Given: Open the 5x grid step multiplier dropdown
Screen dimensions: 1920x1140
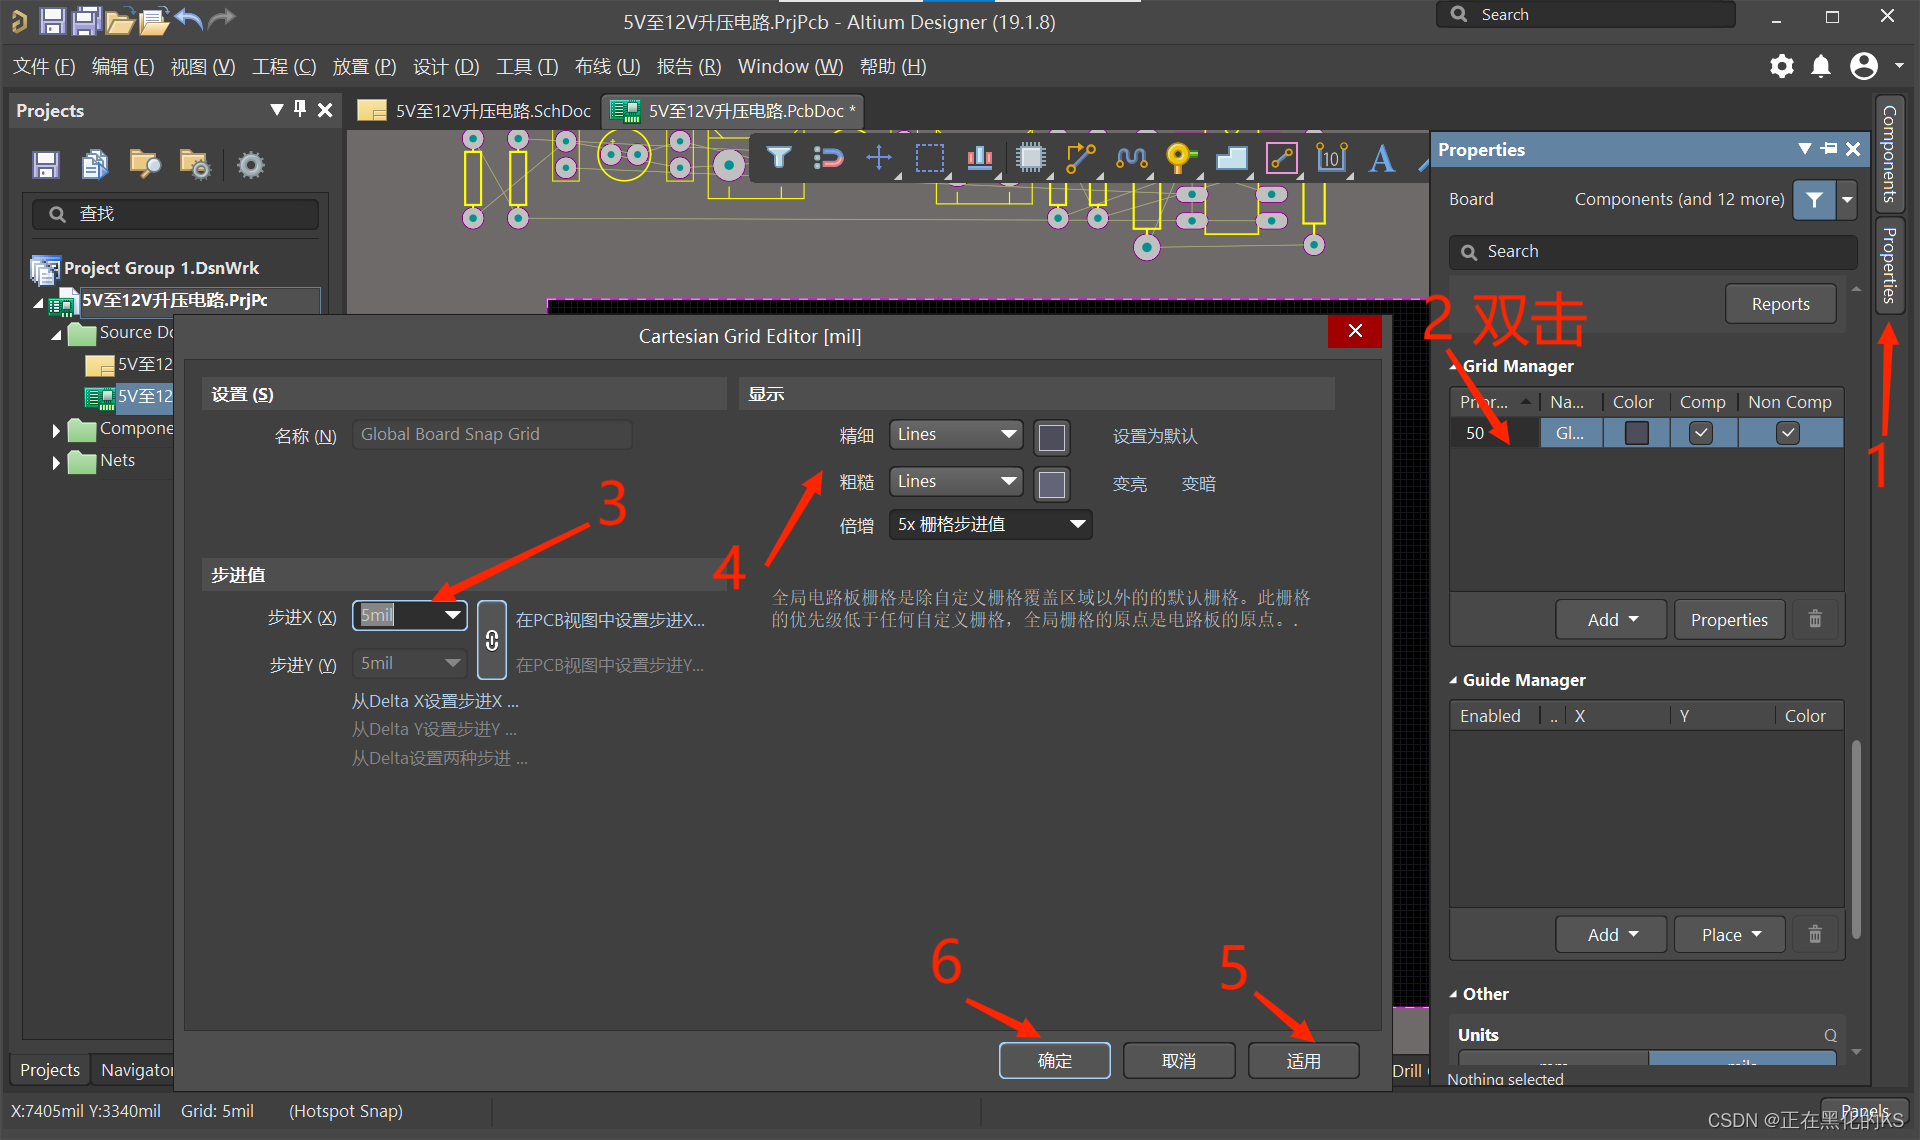Looking at the screenshot, I should click(x=990, y=525).
